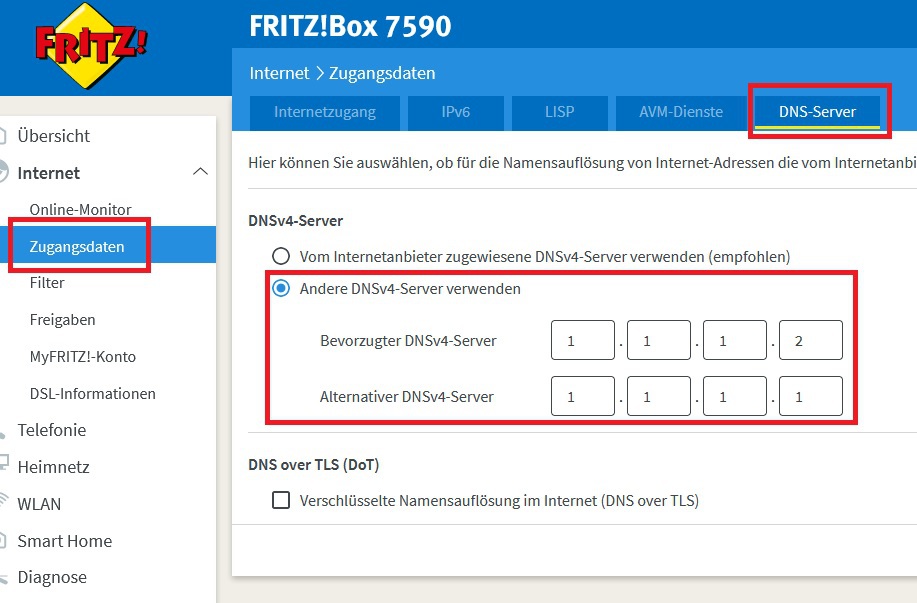The height and width of the screenshot is (603, 917).
Task: Select the Internet sidebar section
Action: click(49, 173)
